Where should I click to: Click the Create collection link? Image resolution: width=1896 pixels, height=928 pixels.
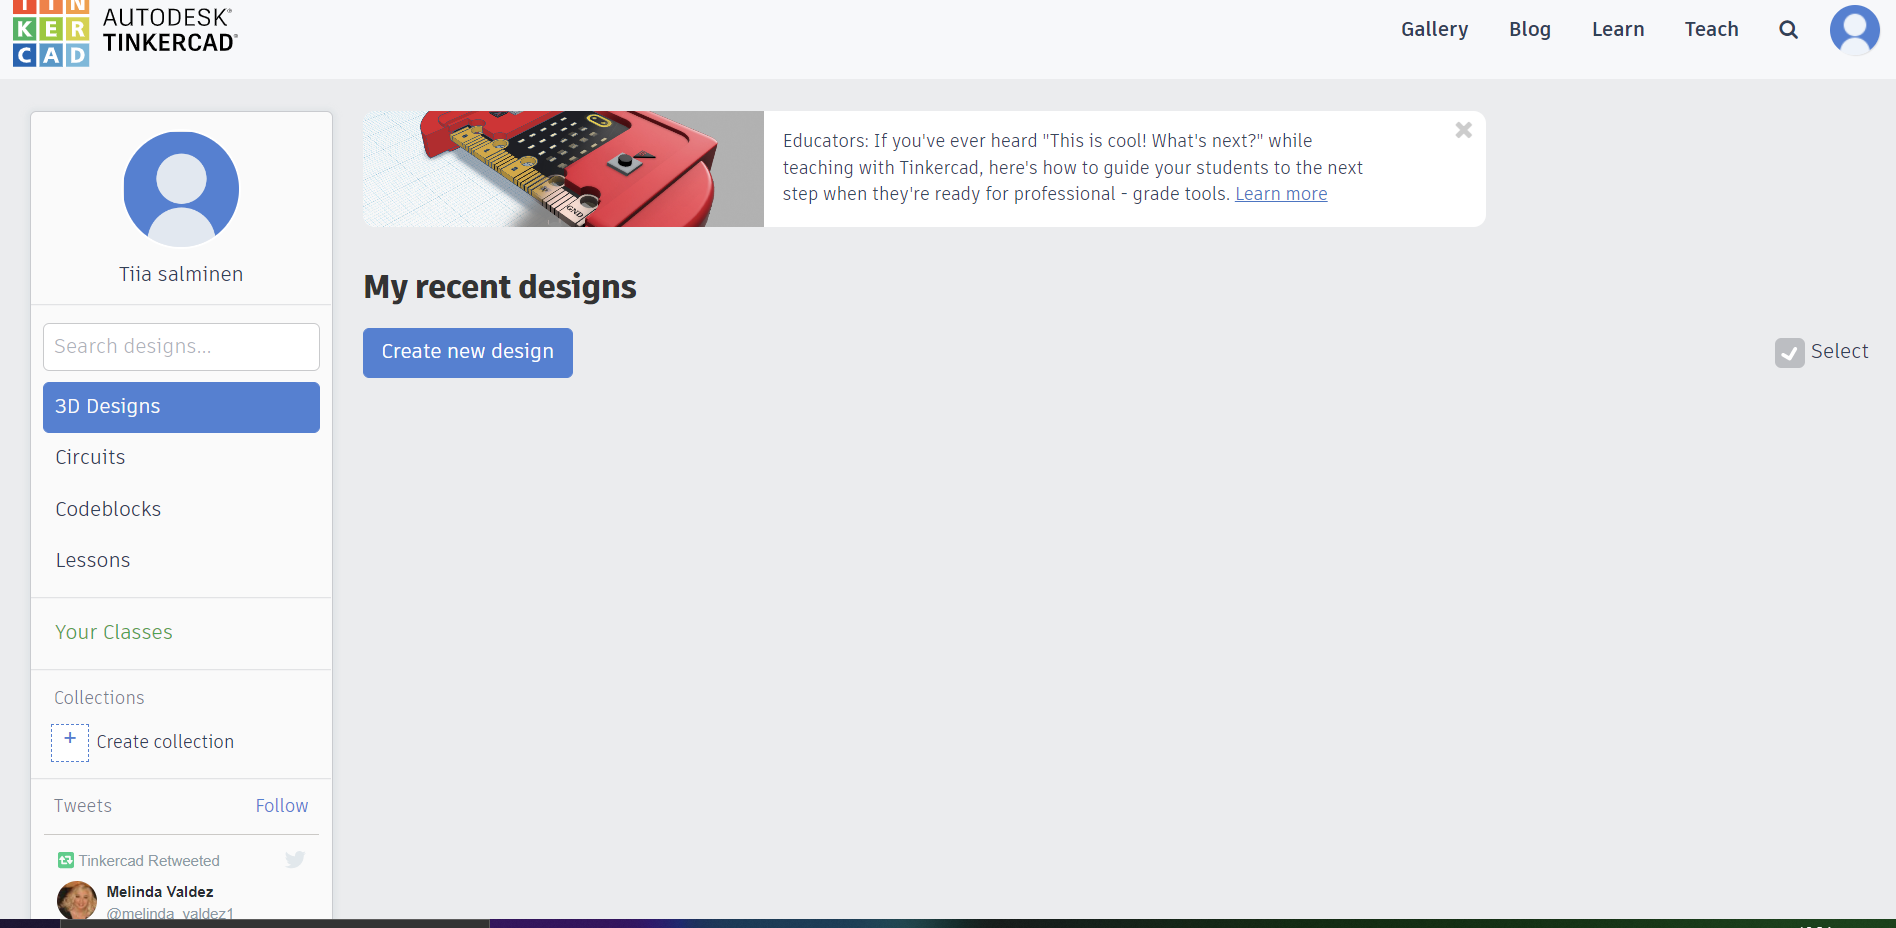click(165, 742)
